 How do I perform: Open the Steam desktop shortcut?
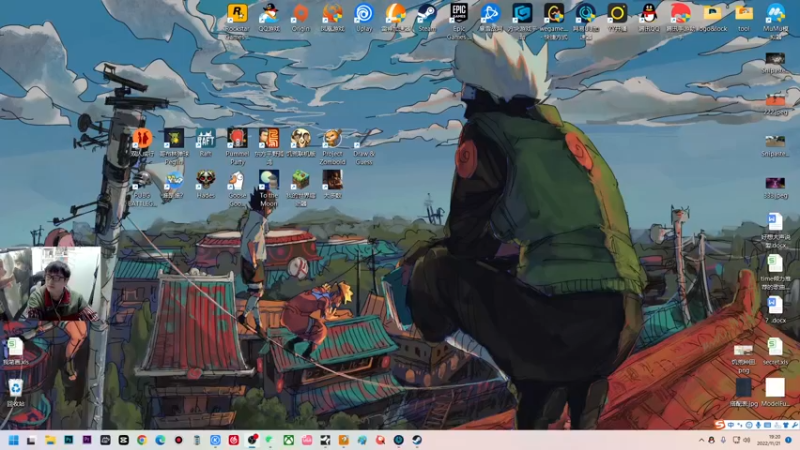pyautogui.click(x=427, y=18)
